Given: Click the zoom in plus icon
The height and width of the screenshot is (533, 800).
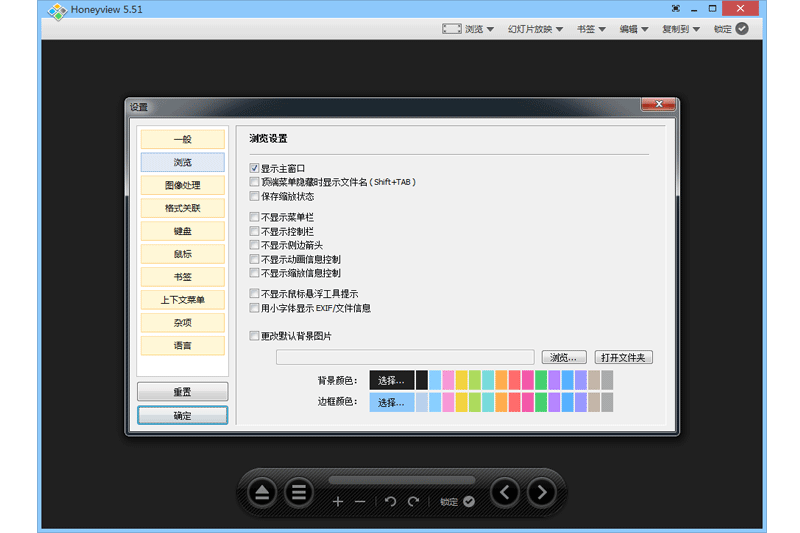Looking at the screenshot, I should (338, 501).
